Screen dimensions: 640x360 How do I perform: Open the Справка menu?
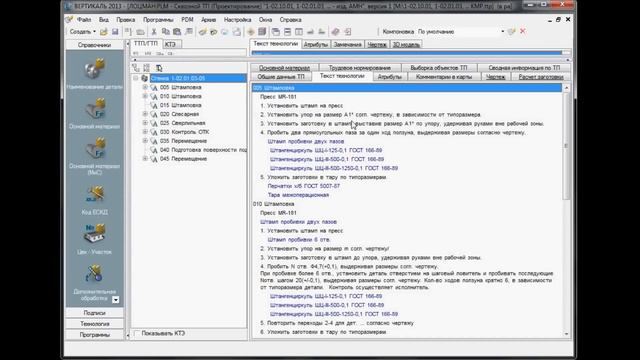(291, 20)
